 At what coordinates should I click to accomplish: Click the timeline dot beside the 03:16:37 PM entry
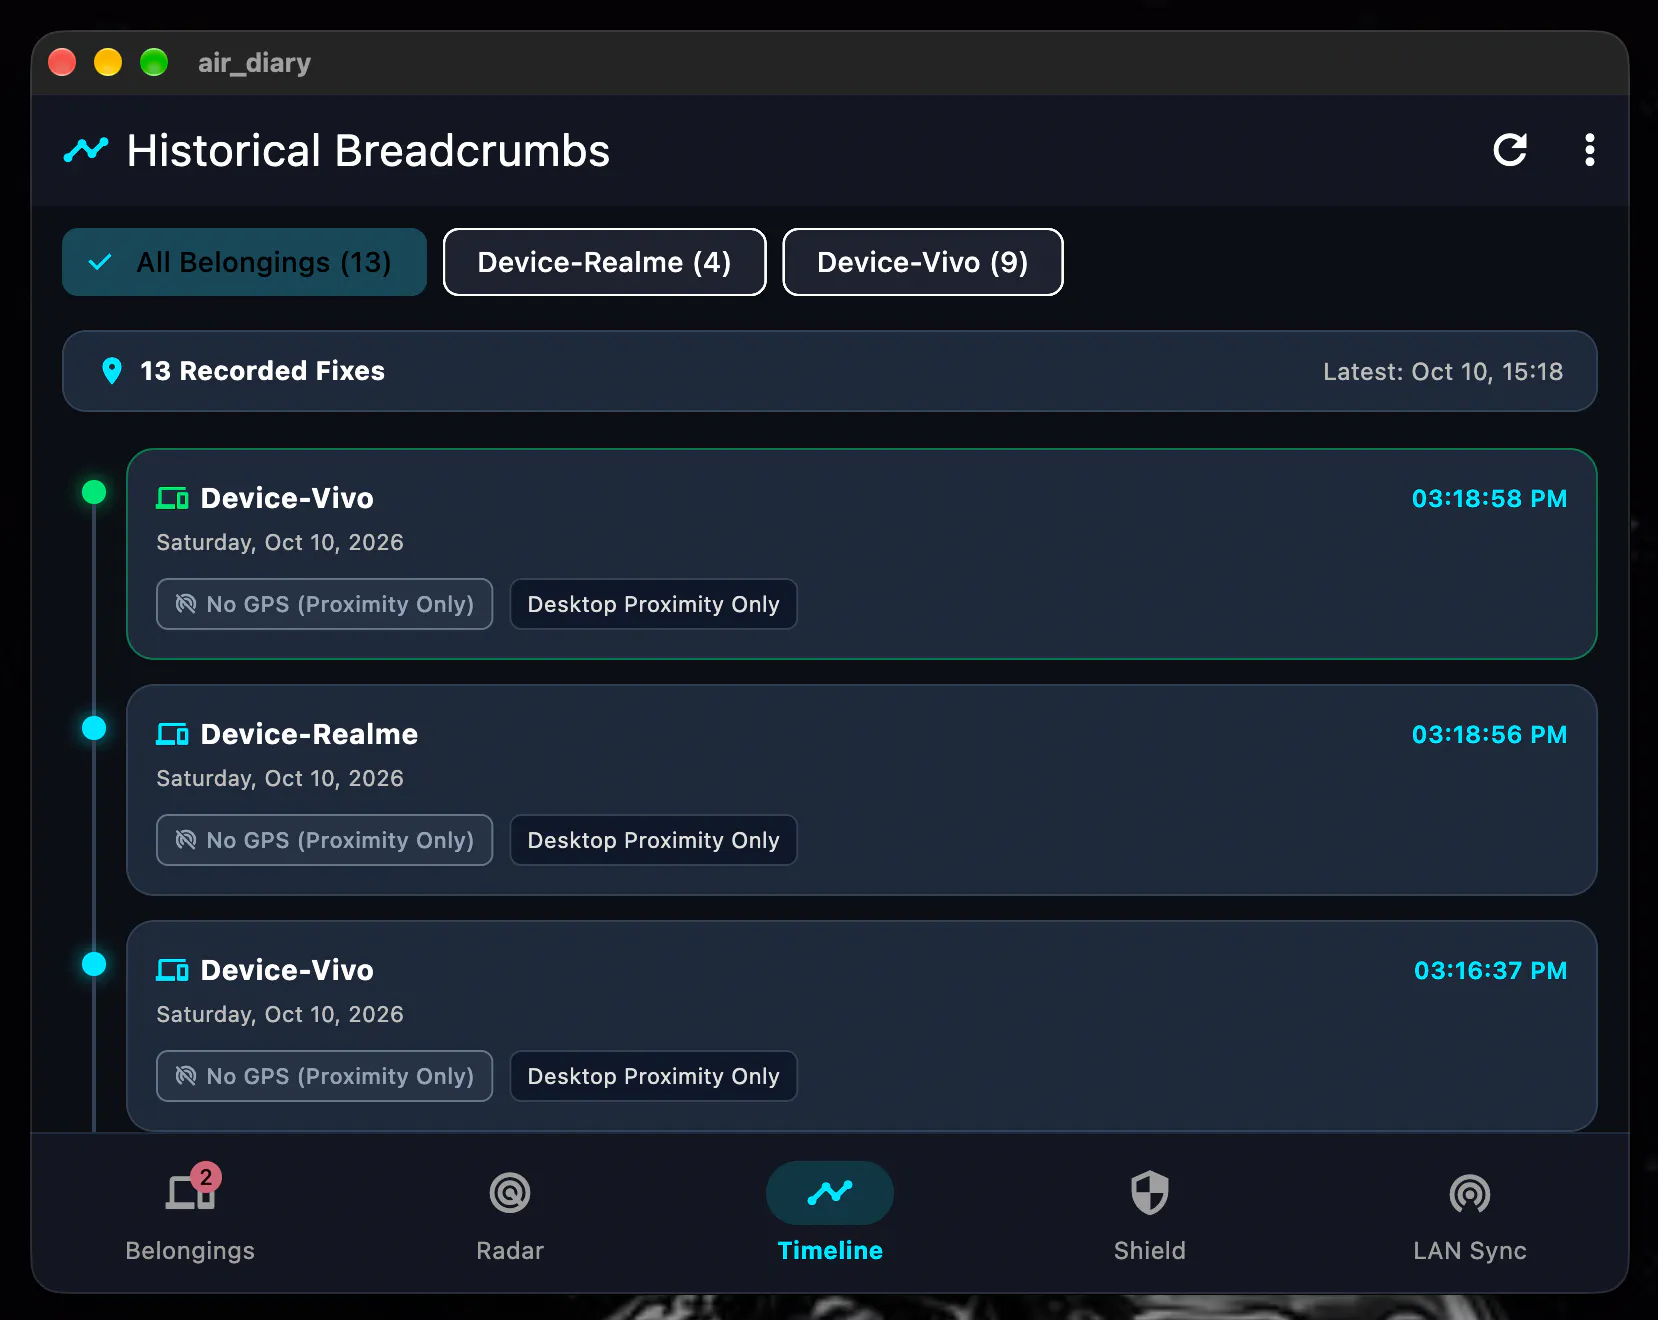click(x=94, y=964)
